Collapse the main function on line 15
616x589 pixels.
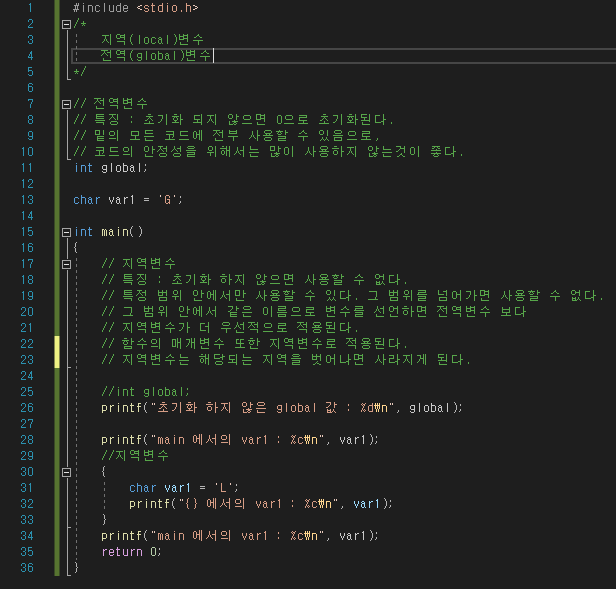(x=66, y=232)
